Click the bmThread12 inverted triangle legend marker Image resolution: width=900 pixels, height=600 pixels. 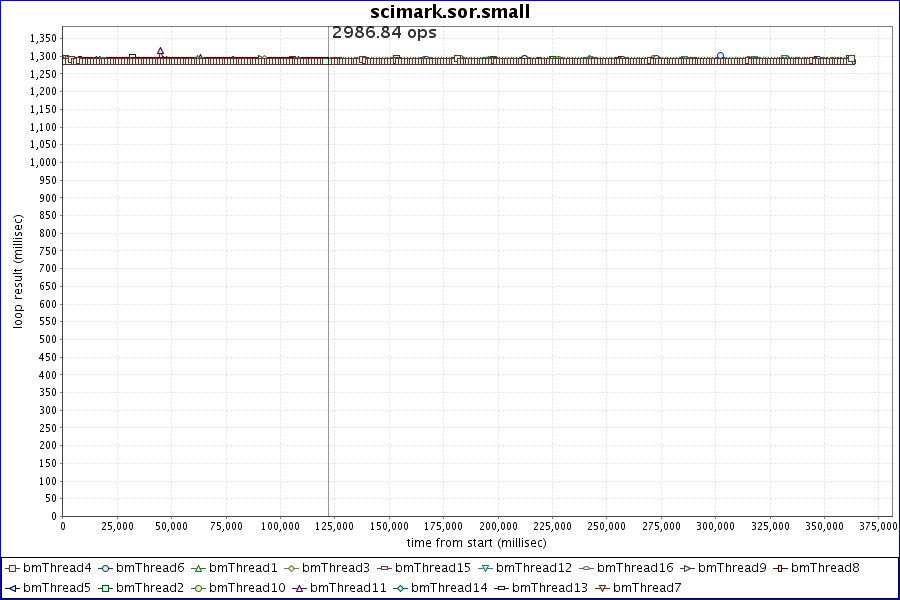coord(486,568)
